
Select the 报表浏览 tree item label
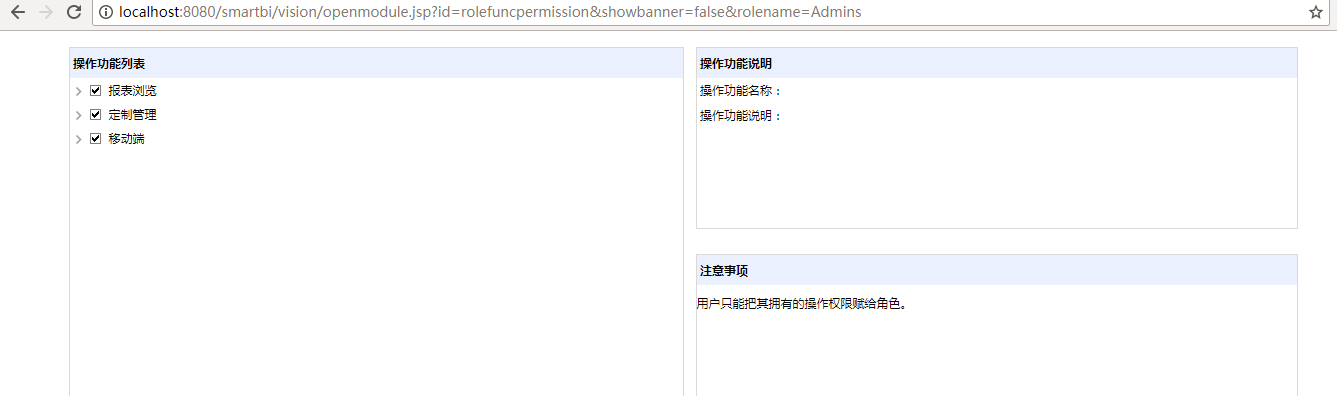click(132, 91)
